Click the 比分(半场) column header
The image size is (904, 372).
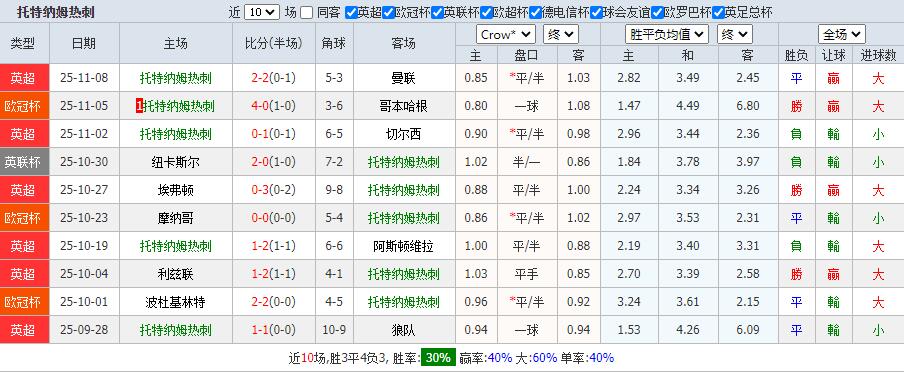coord(274,43)
